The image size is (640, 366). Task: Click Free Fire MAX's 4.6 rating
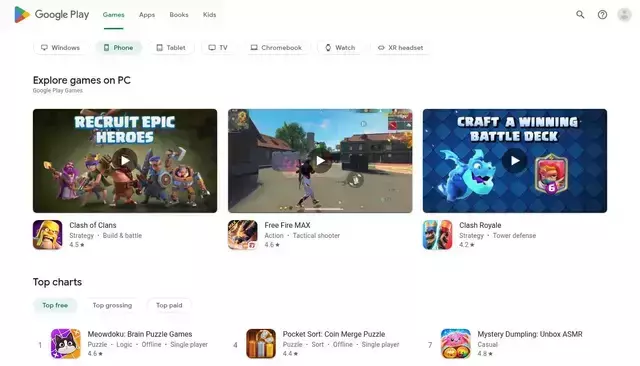[272, 245]
